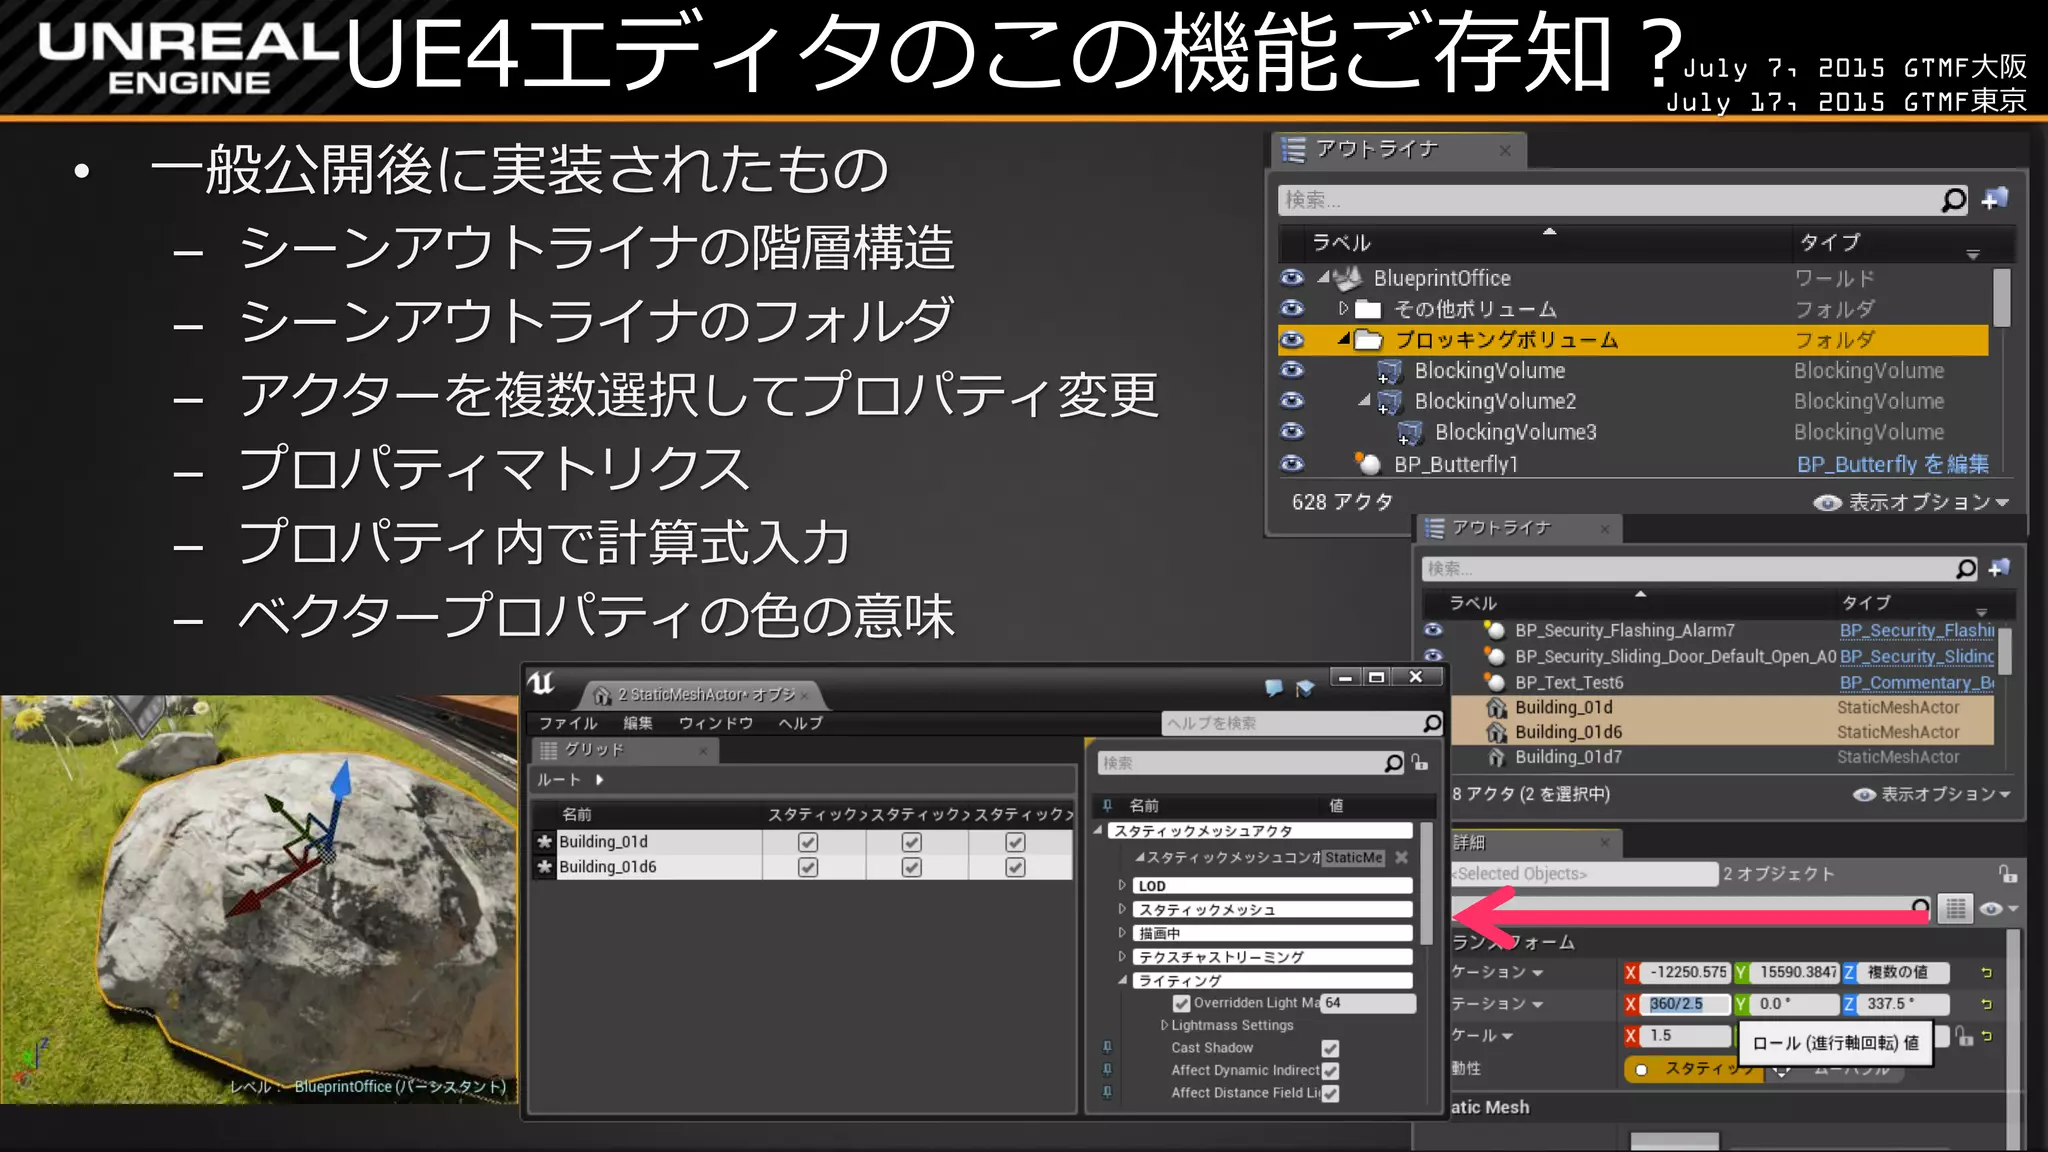Click the Building_01d static mesh icon in the outliner
Viewport: 2048px width, 1152px height.
(x=1496, y=707)
